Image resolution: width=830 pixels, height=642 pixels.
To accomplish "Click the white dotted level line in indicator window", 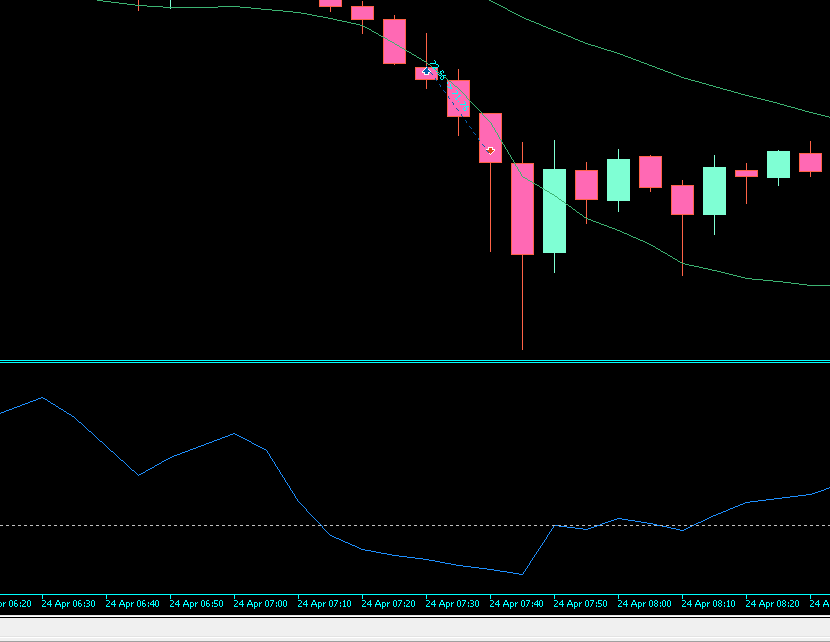I will (415, 526).
